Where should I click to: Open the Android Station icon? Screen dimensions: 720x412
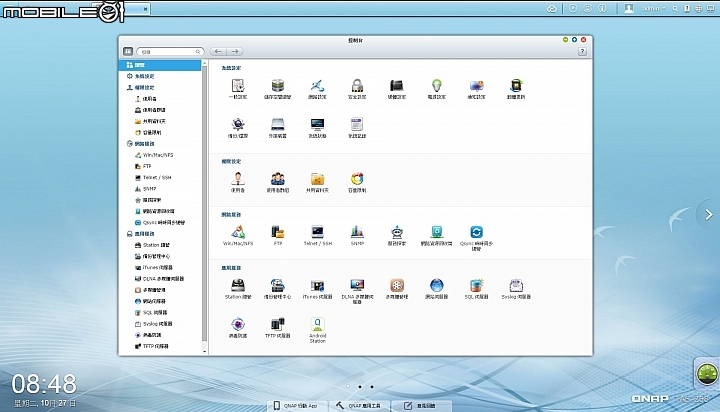pyautogui.click(x=317, y=324)
